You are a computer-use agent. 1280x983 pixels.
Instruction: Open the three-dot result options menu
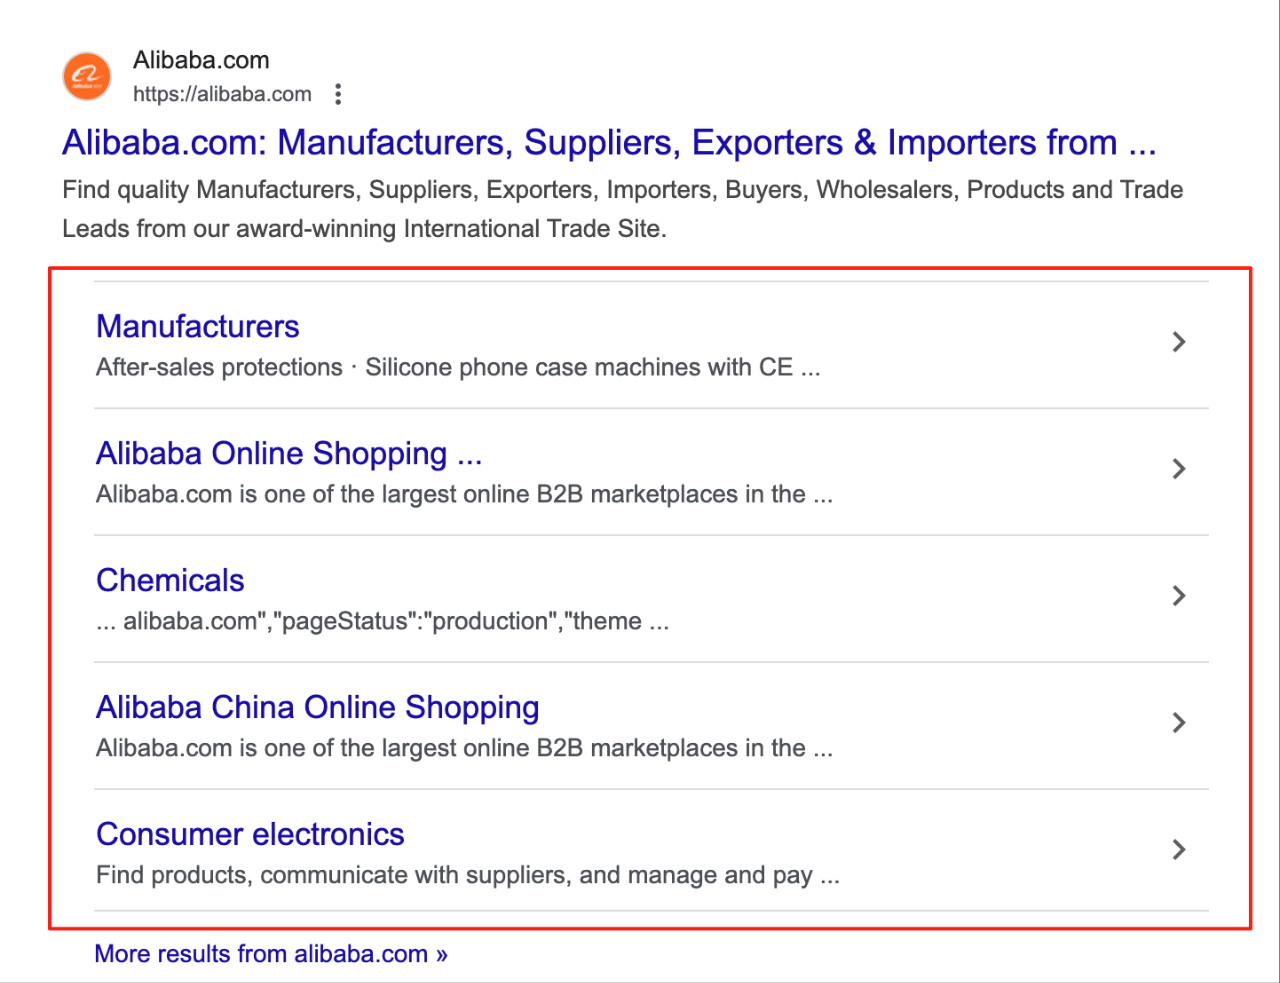tap(338, 93)
